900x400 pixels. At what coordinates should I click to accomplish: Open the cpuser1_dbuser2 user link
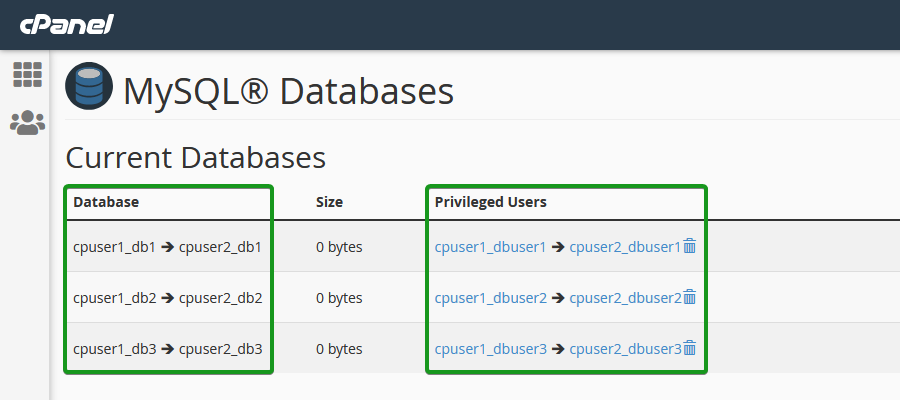point(491,298)
